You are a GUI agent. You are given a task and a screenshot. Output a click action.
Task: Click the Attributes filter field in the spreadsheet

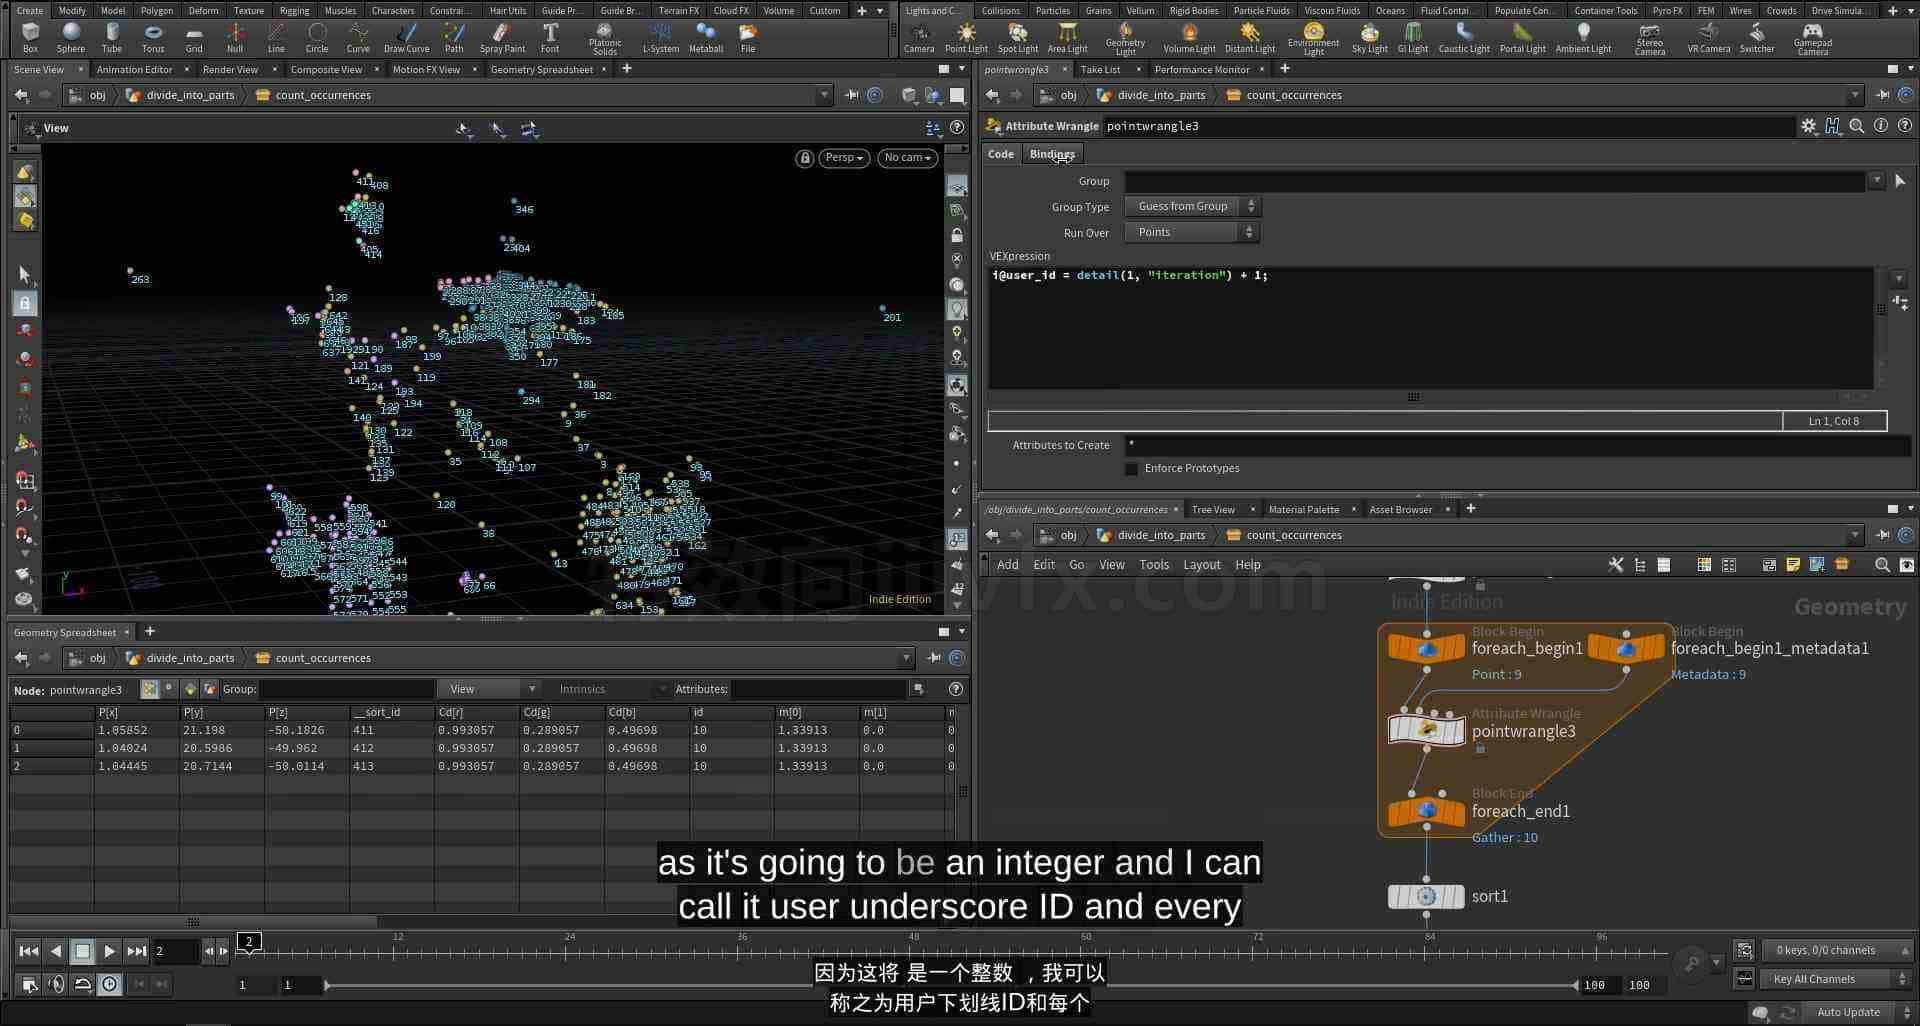(819, 689)
